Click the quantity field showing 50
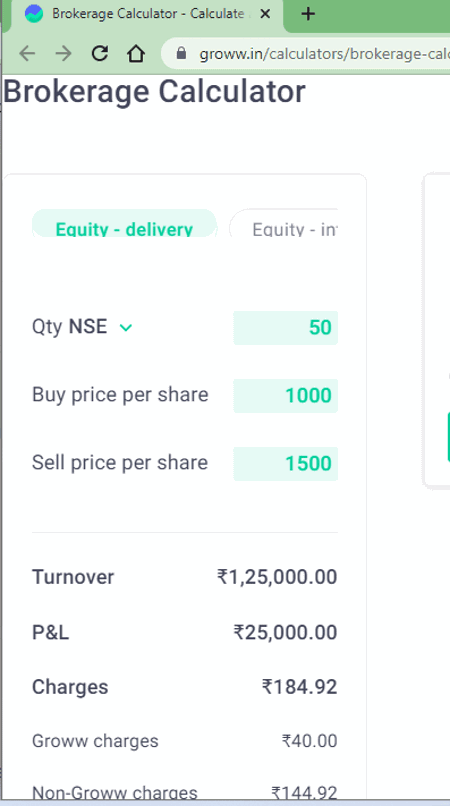 285,327
